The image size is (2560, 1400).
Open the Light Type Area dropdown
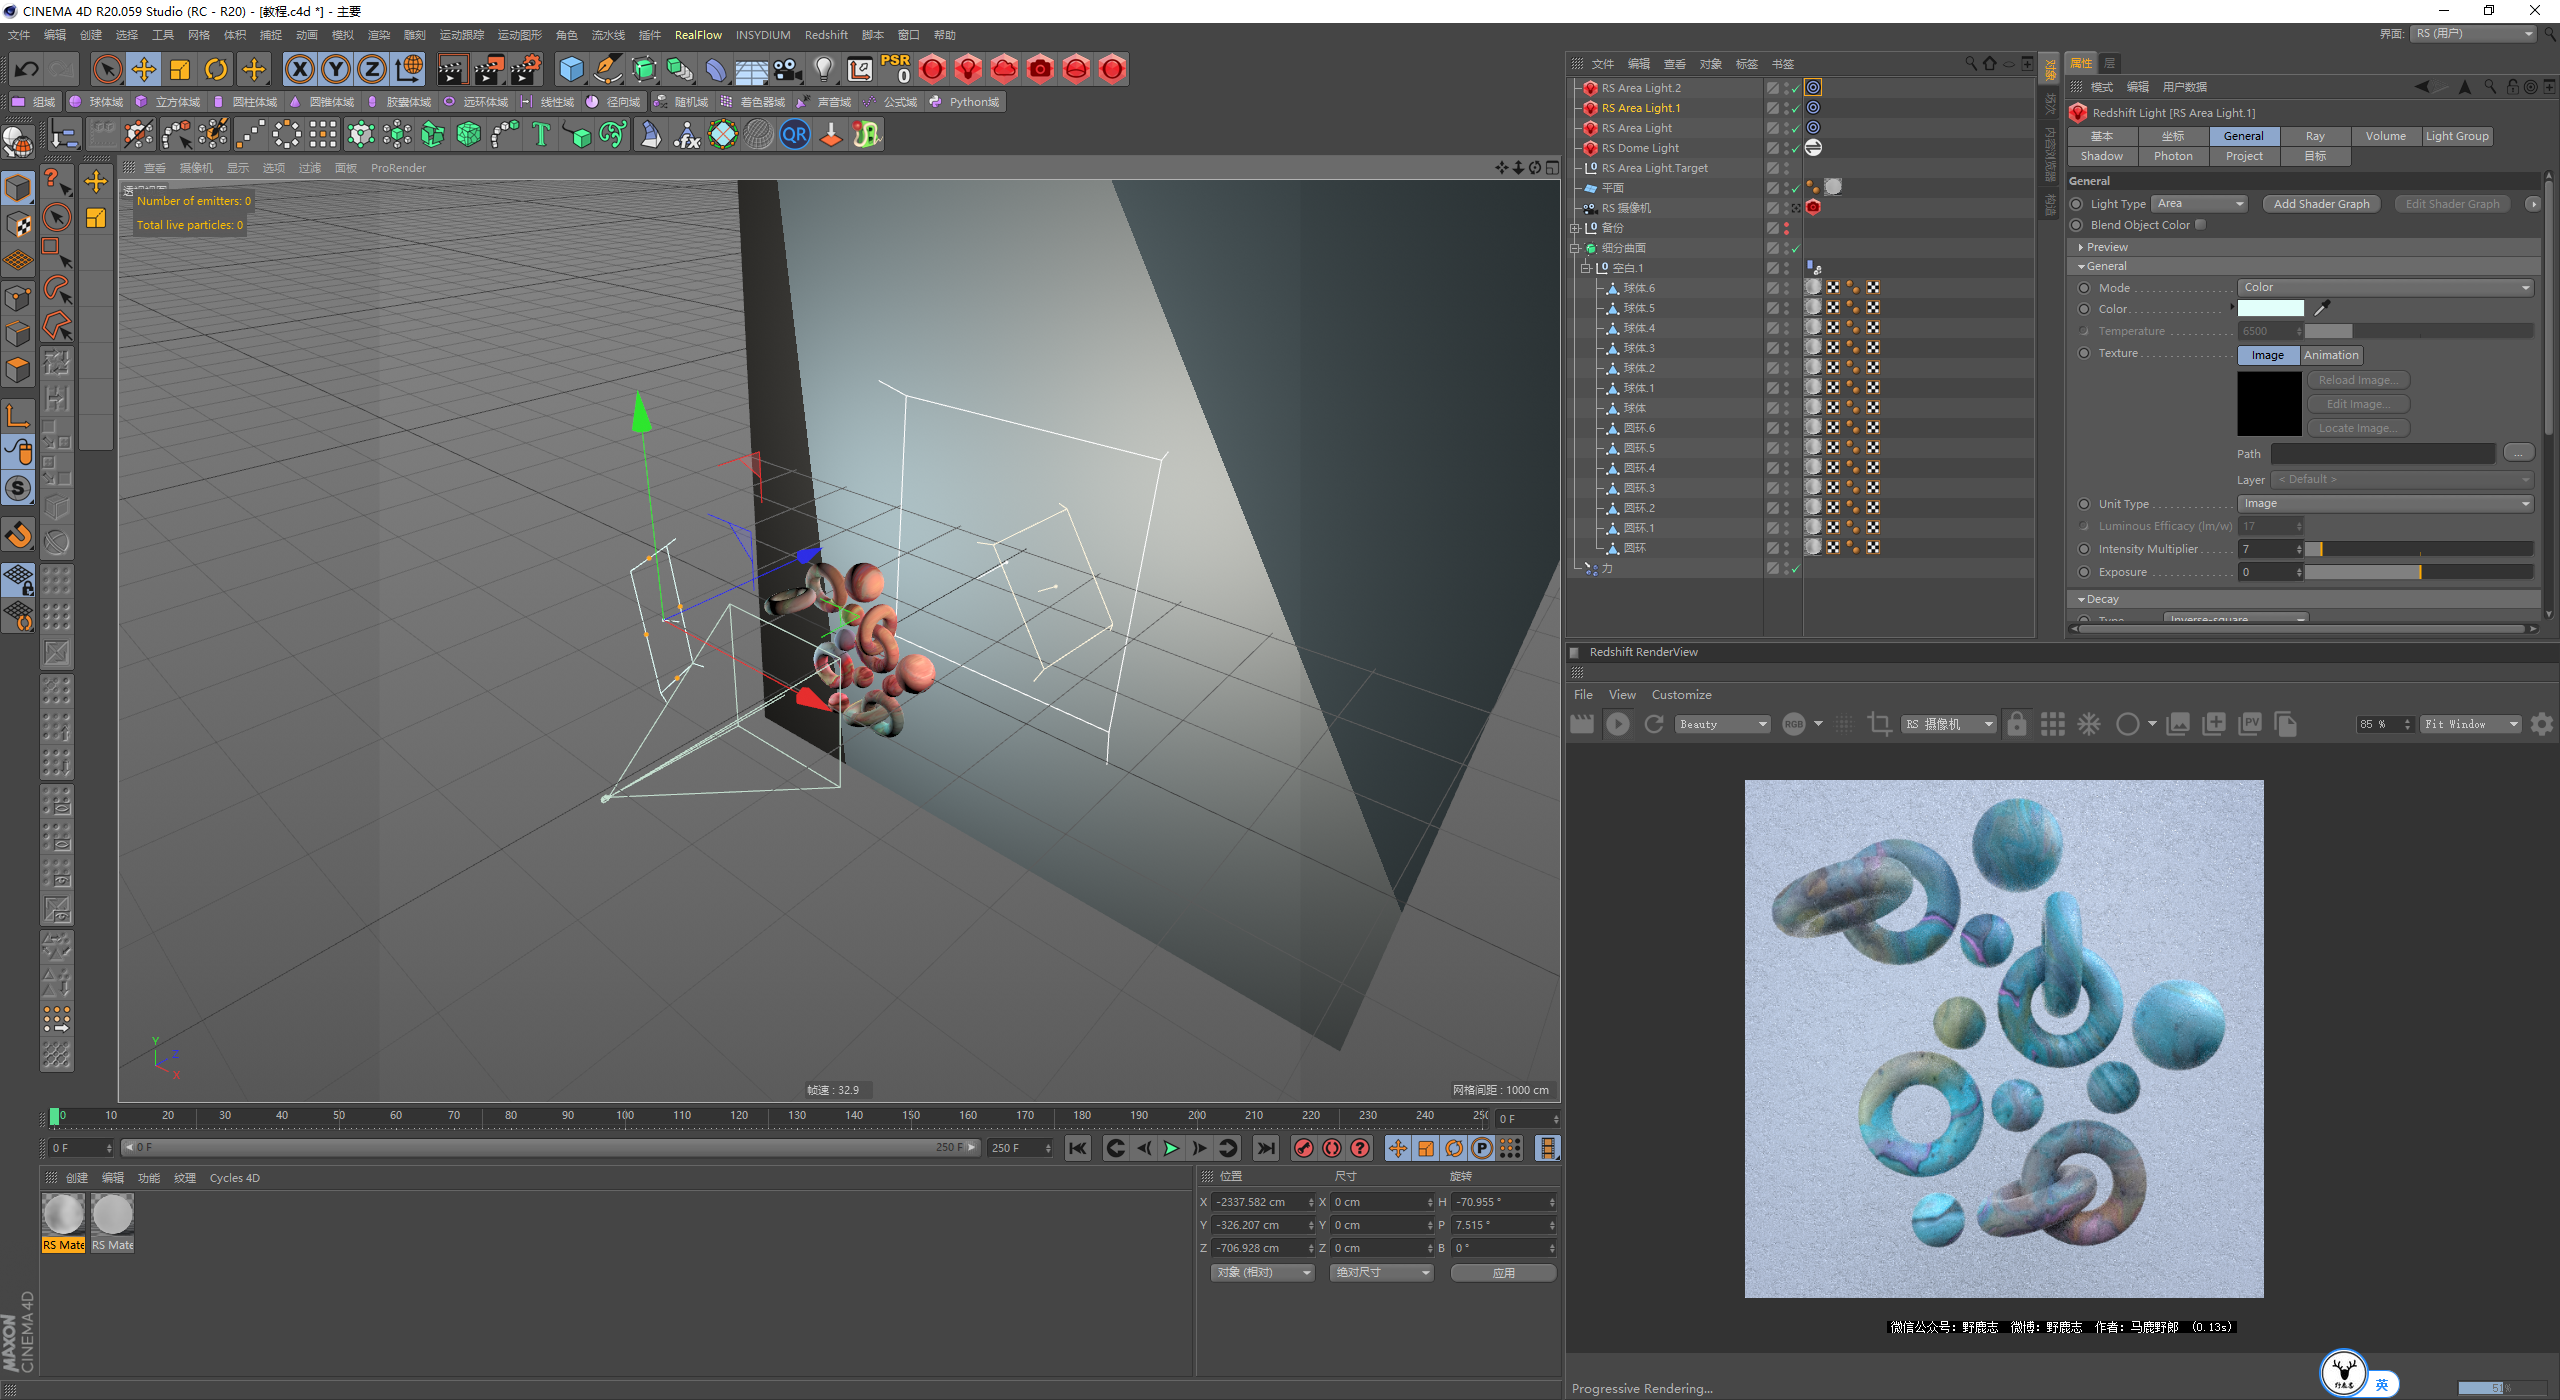click(x=2199, y=204)
